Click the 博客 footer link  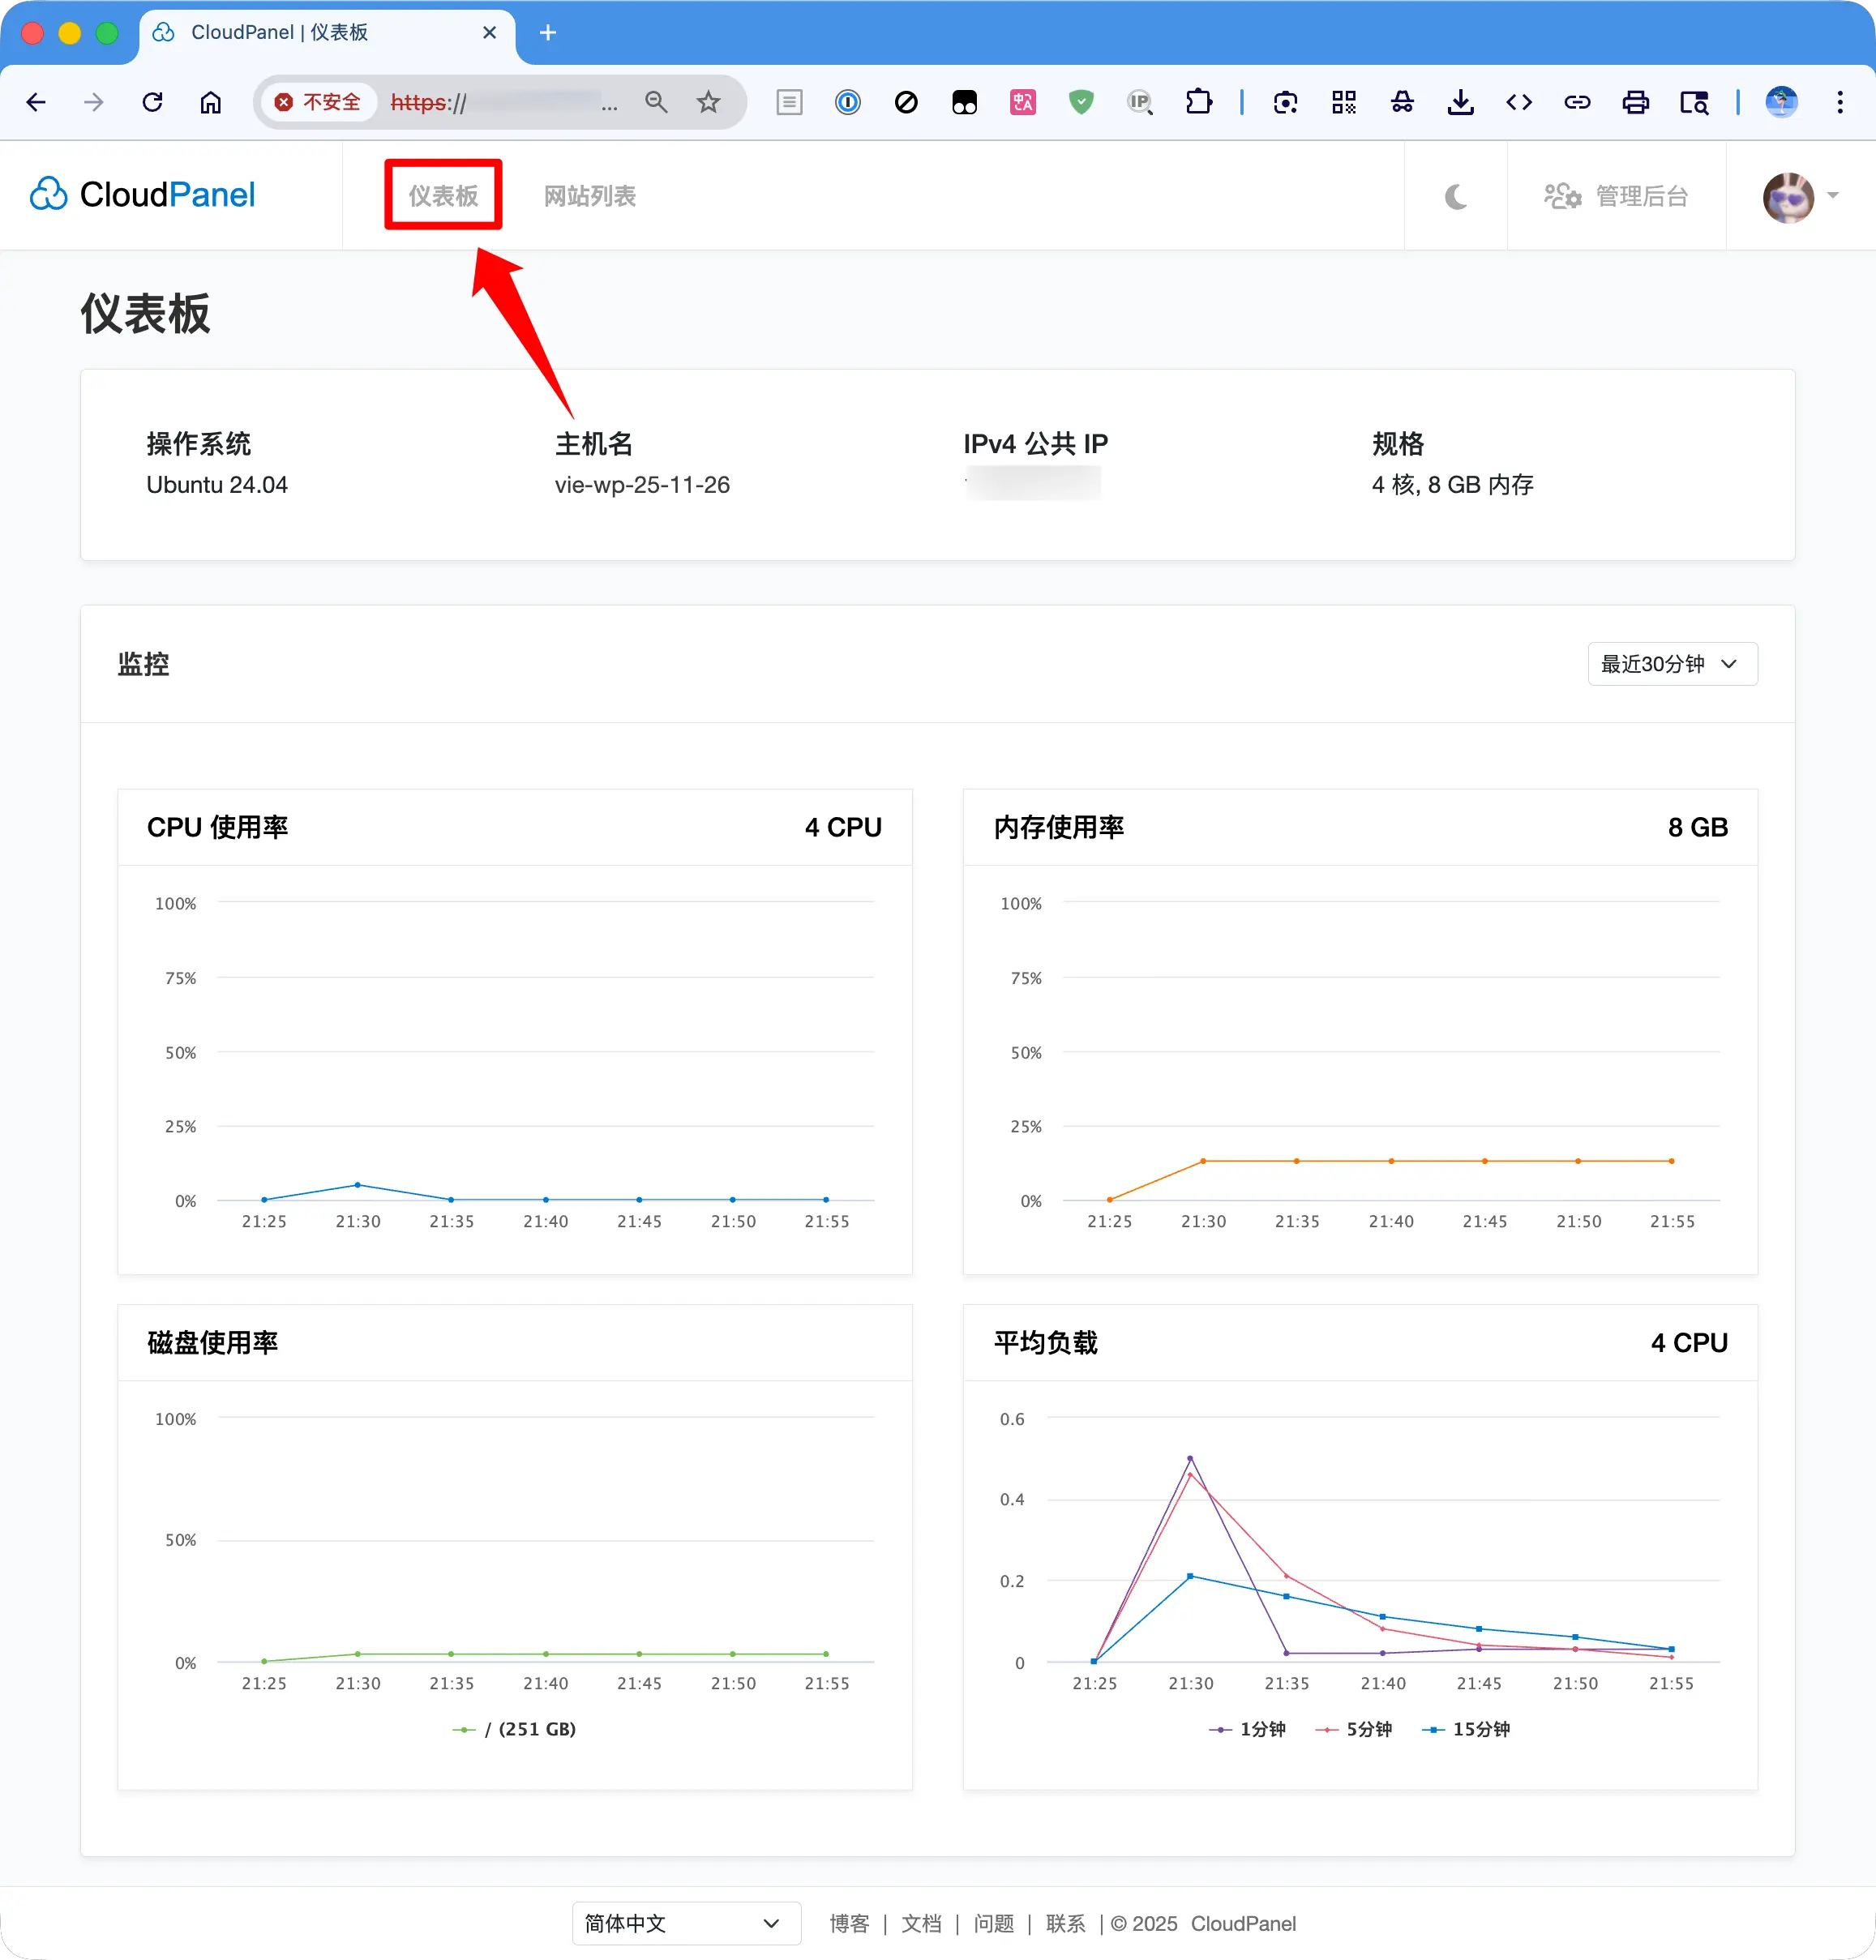click(x=848, y=1923)
